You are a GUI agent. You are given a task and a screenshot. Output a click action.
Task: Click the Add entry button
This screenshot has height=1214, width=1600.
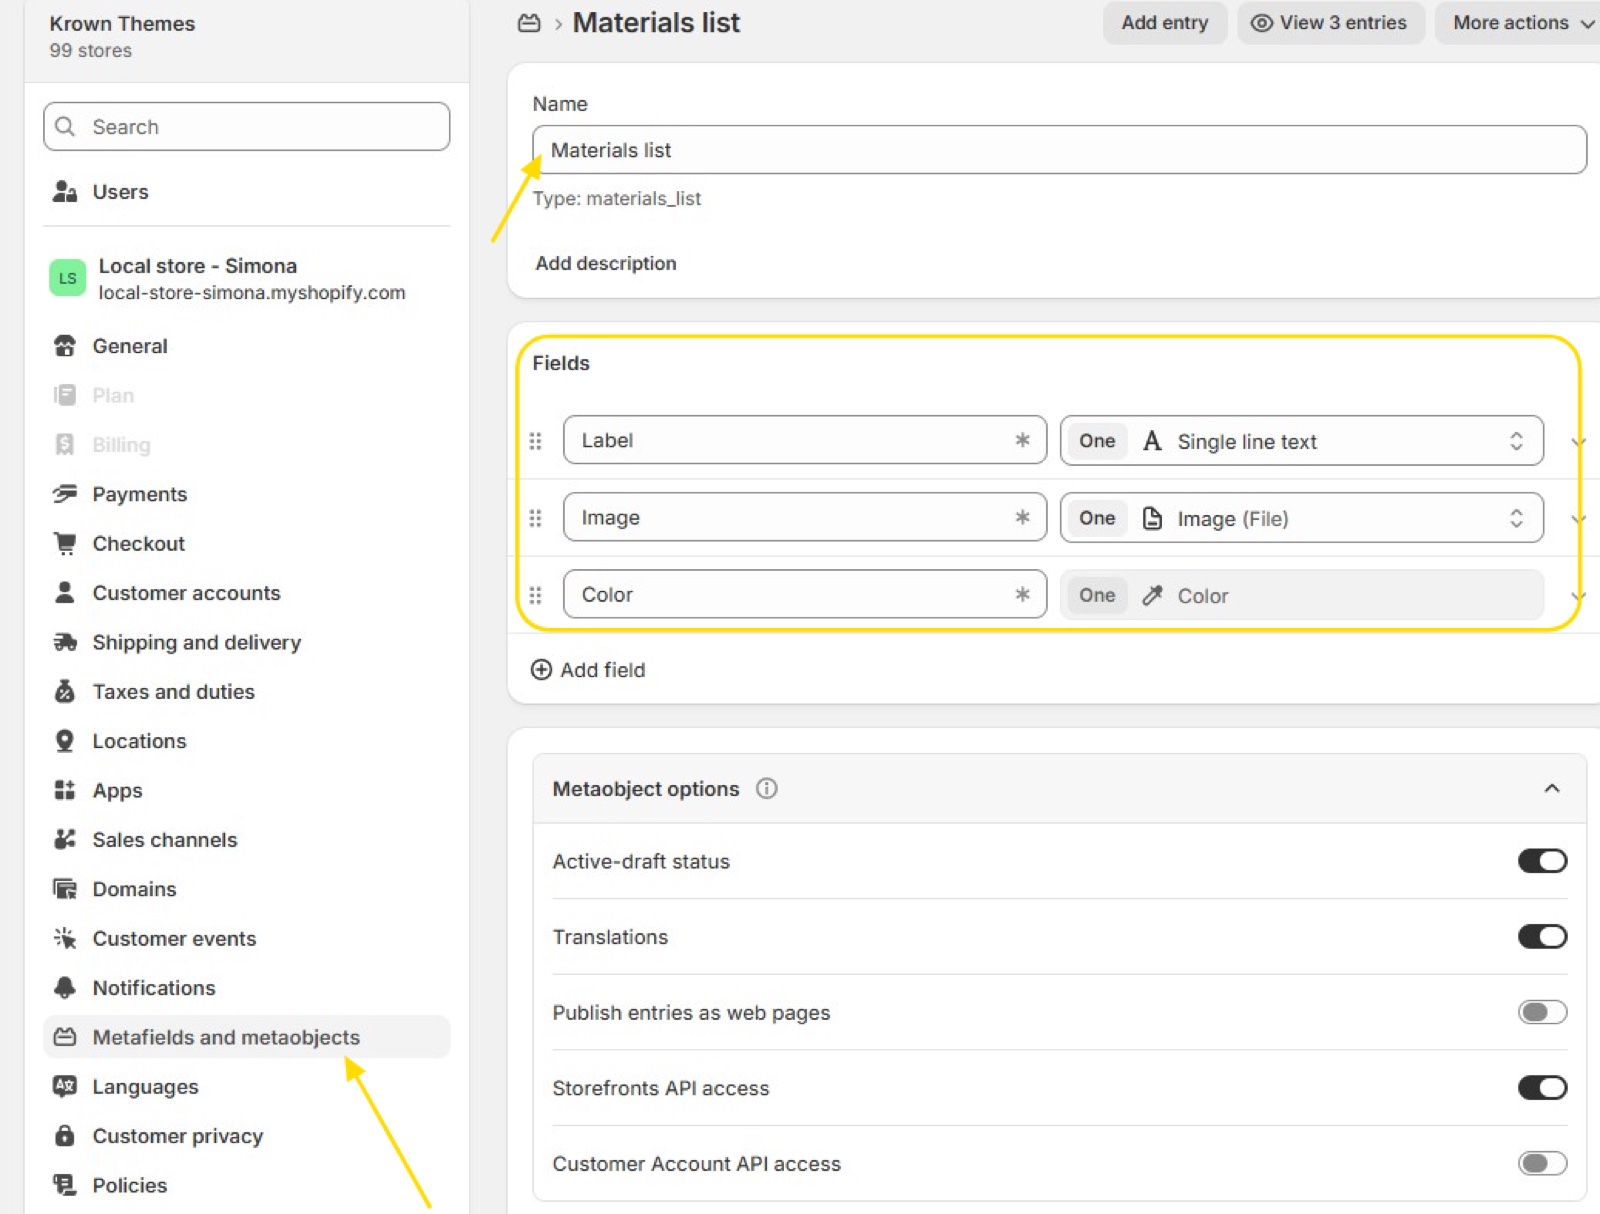click(x=1165, y=23)
